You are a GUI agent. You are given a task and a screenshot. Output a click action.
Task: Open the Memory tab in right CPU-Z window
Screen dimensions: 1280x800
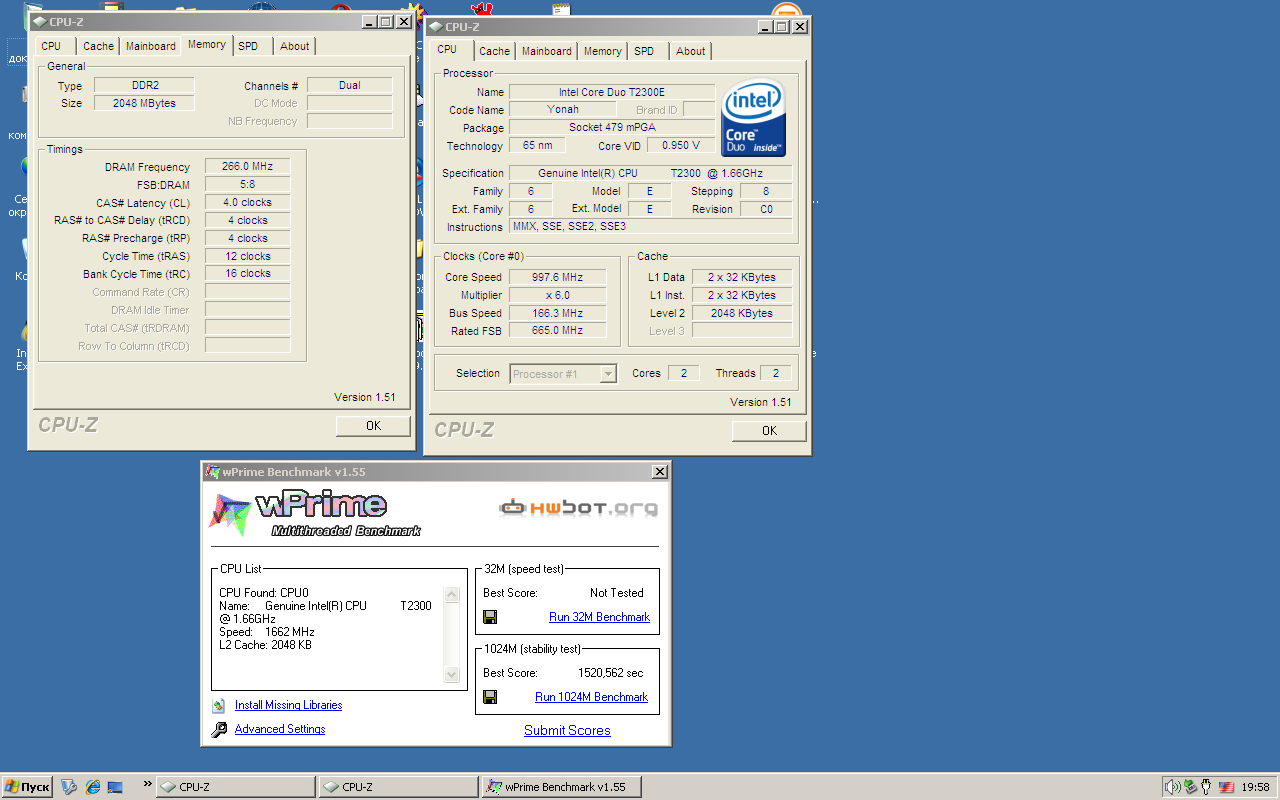pyautogui.click(x=603, y=51)
